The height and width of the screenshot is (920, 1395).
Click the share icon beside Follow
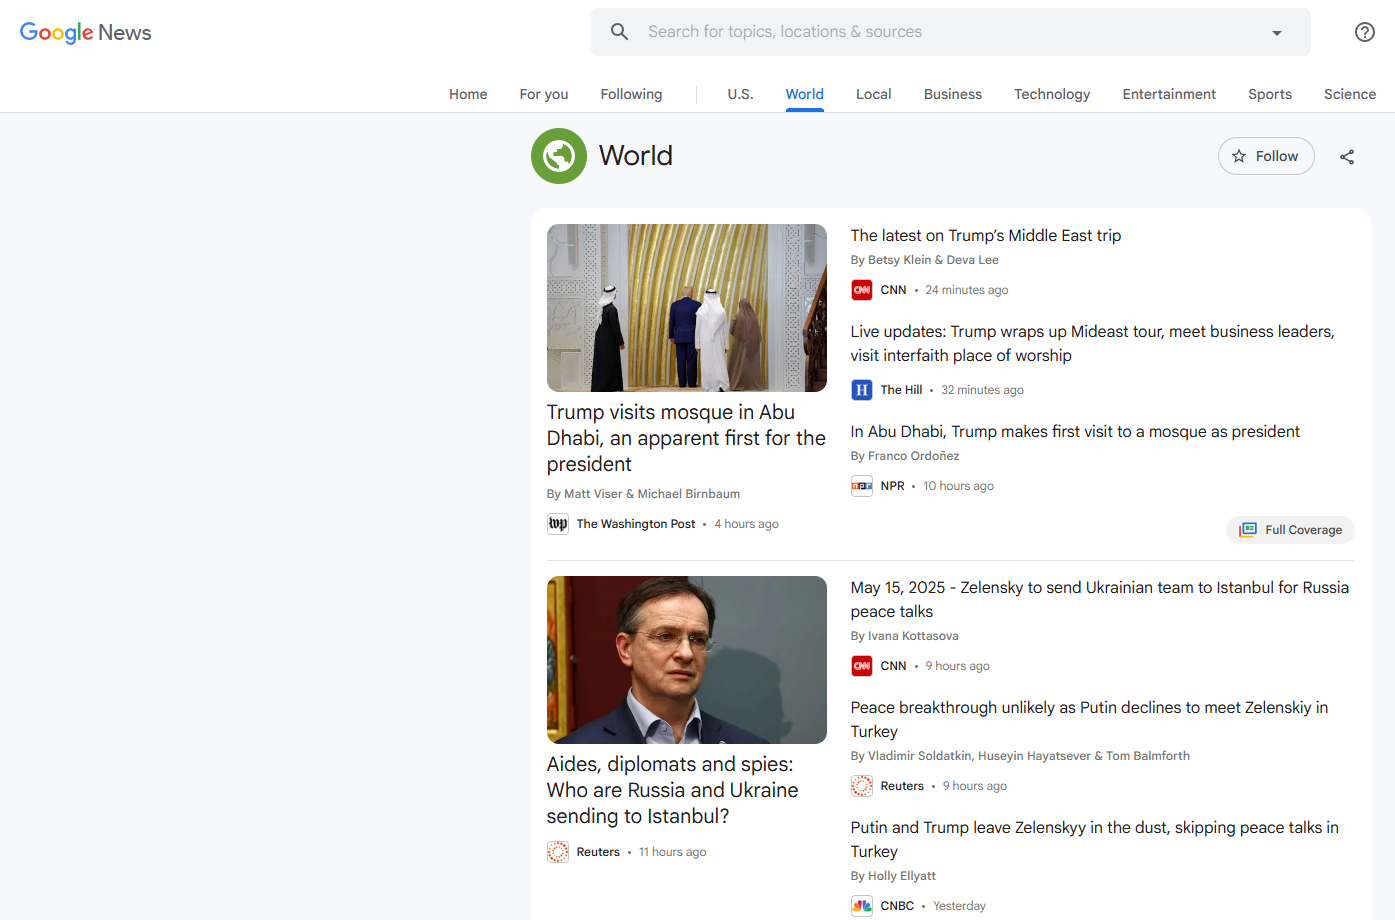click(1347, 157)
